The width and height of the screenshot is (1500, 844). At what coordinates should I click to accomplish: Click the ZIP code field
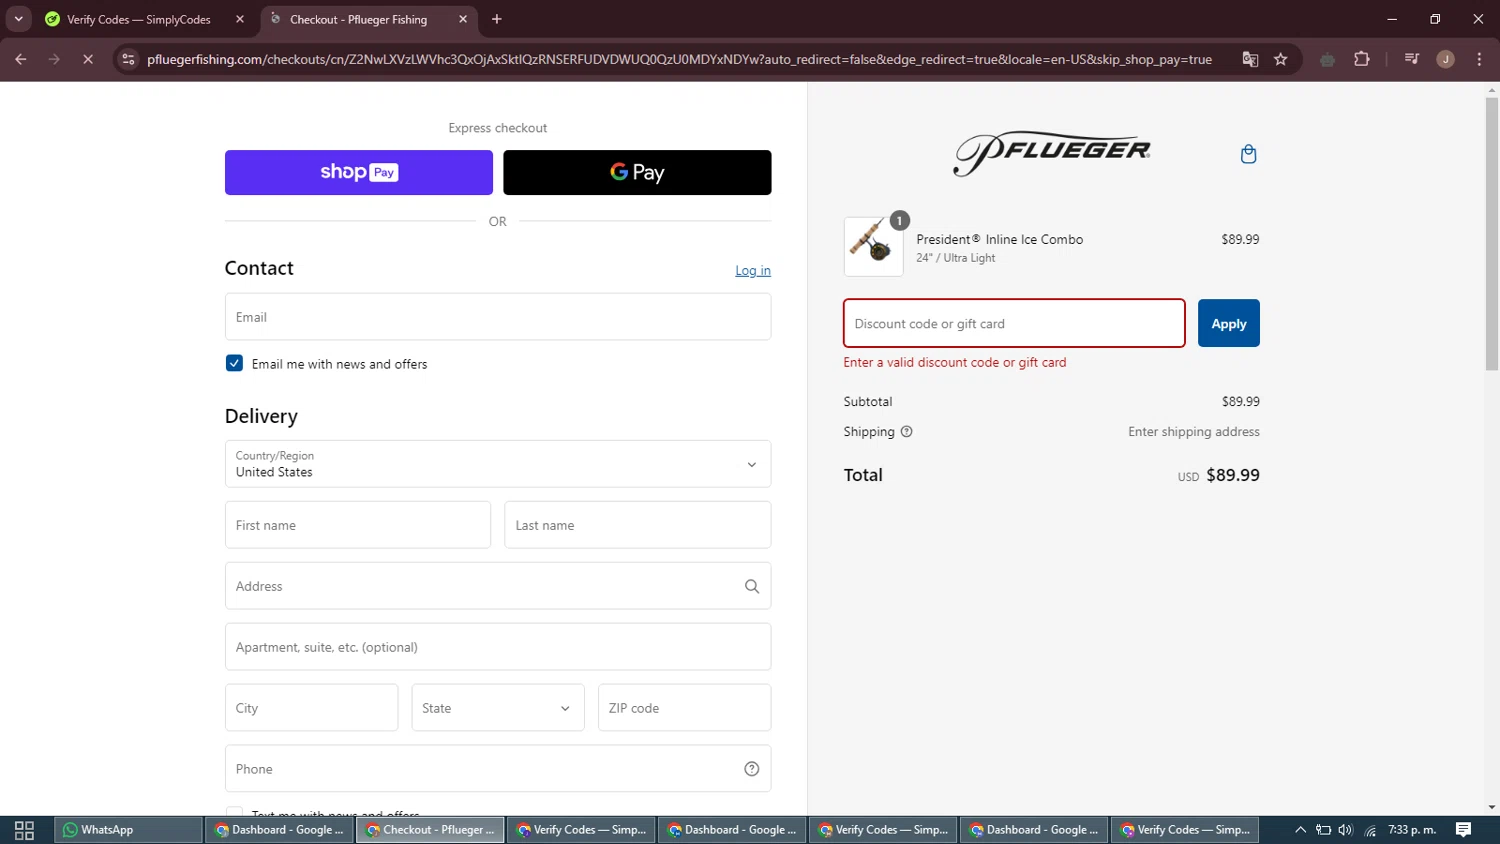click(x=684, y=708)
